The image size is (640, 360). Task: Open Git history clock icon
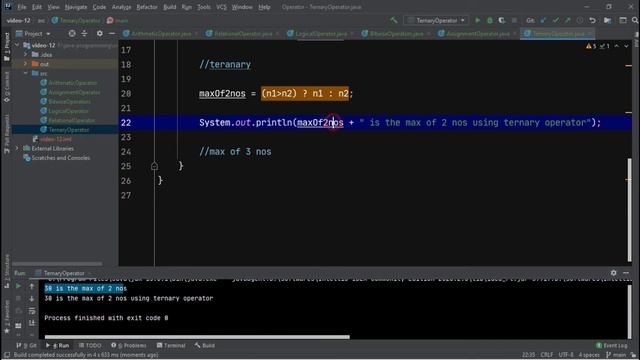pos(580,20)
